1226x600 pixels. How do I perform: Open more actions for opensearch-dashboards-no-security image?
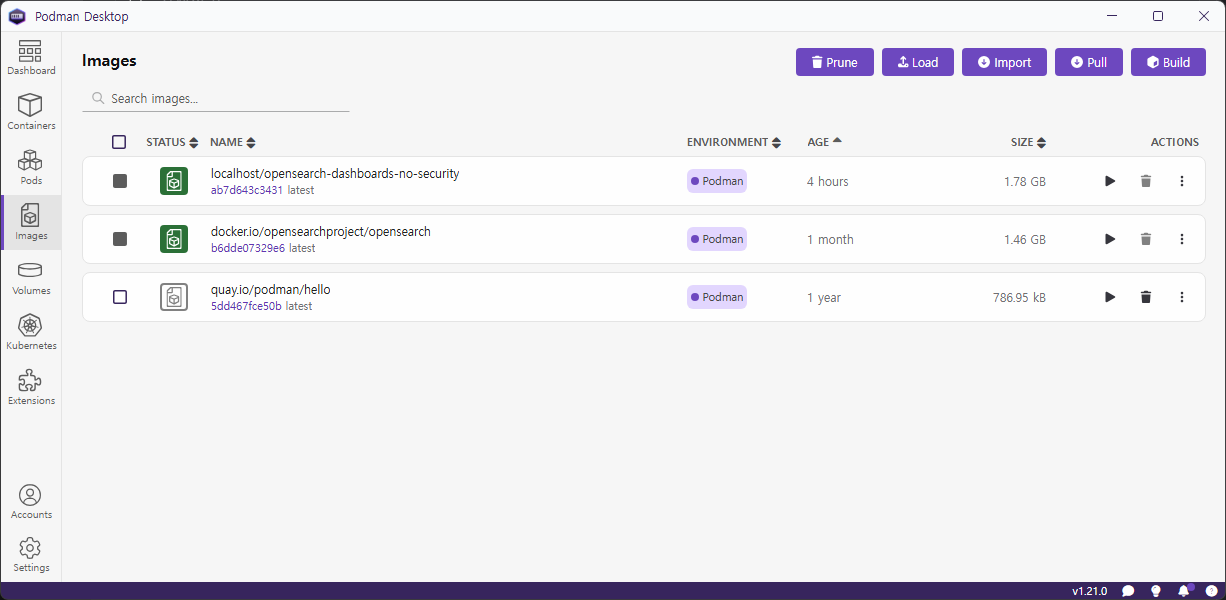tap(1182, 181)
